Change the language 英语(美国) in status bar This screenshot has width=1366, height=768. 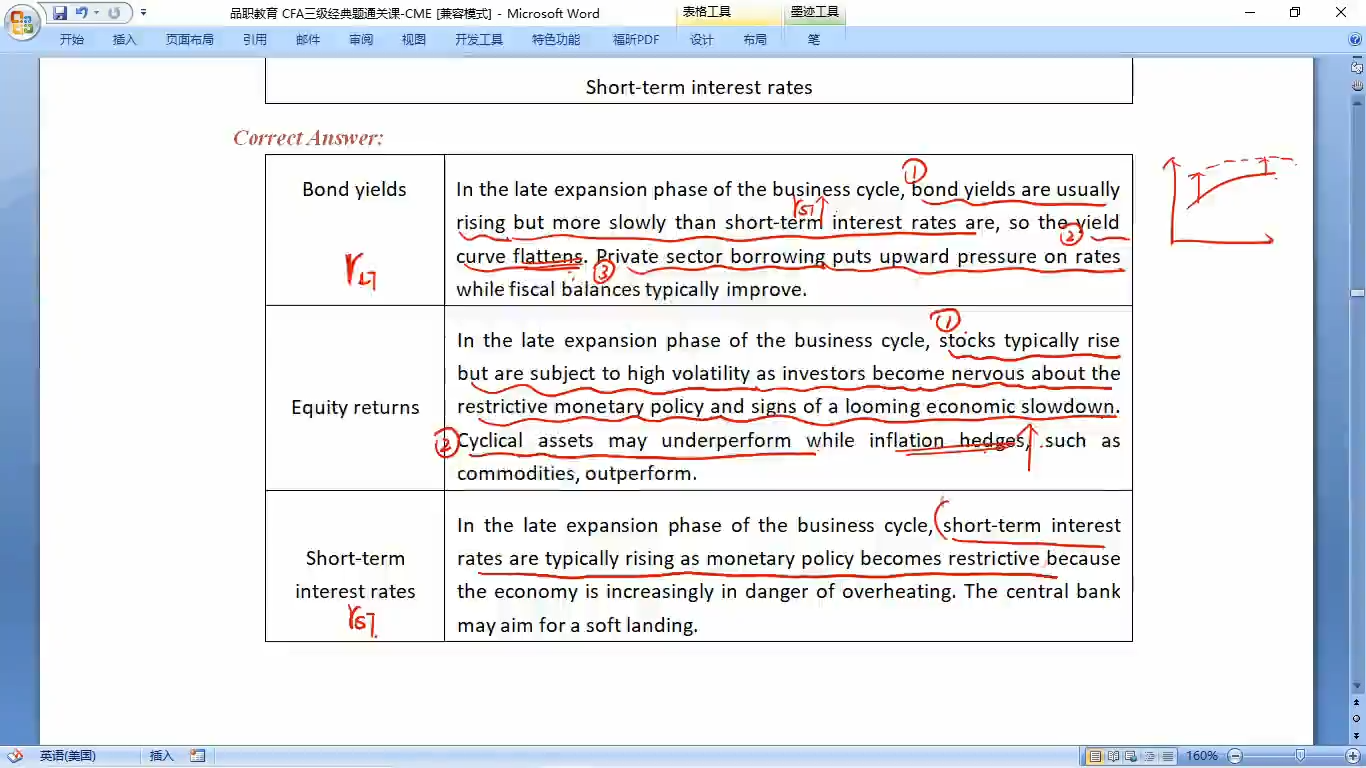[x=68, y=756]
